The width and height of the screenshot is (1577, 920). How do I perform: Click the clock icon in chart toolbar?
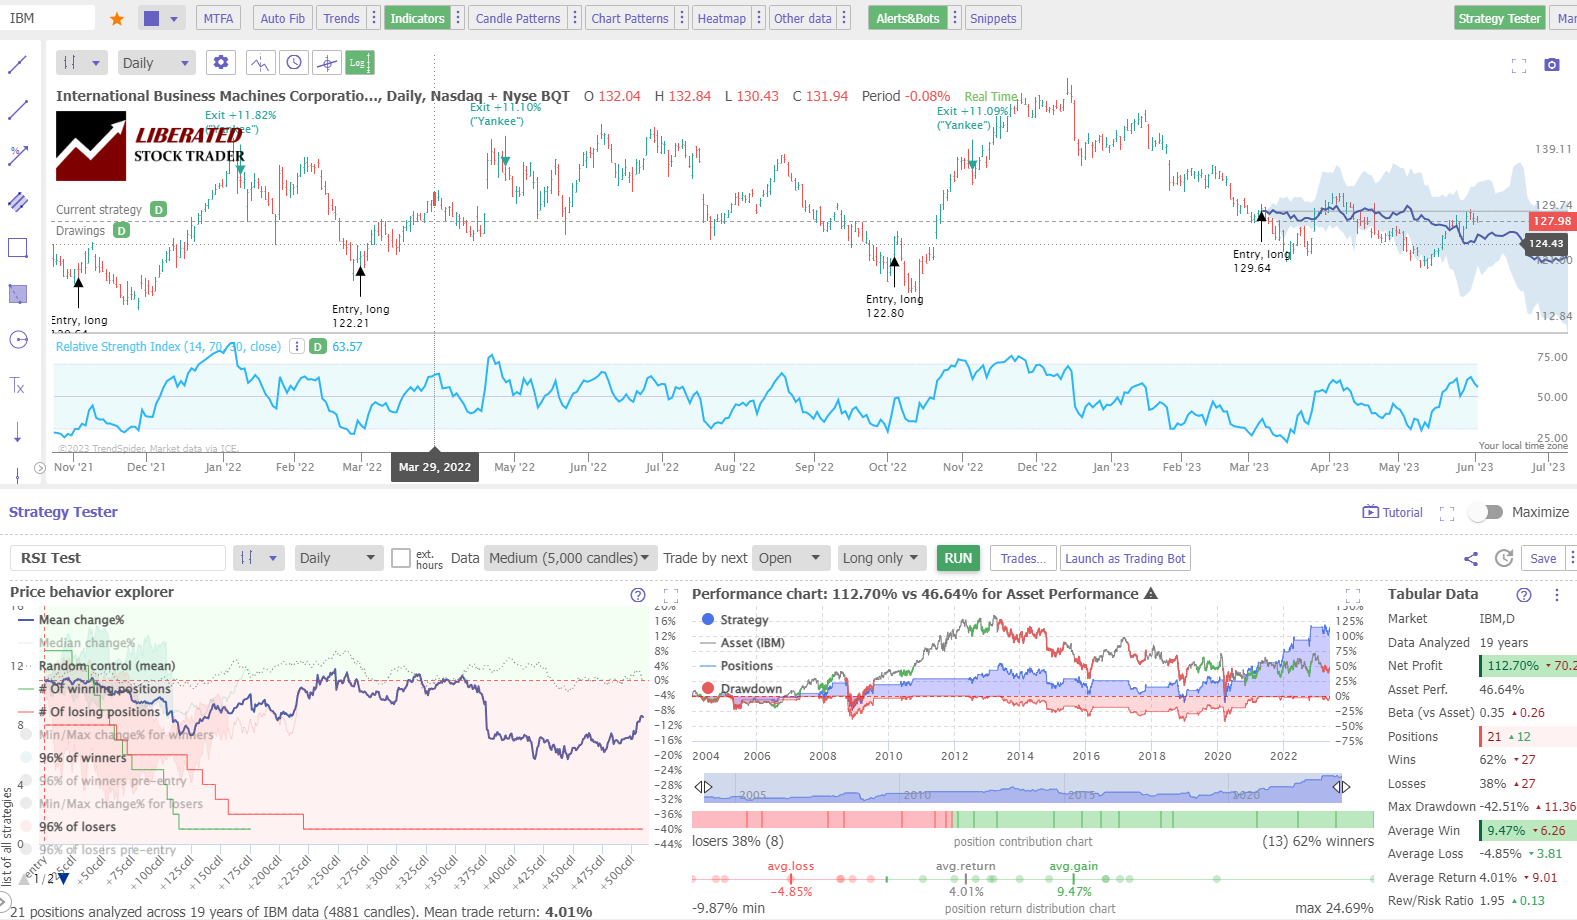(294, 63)
